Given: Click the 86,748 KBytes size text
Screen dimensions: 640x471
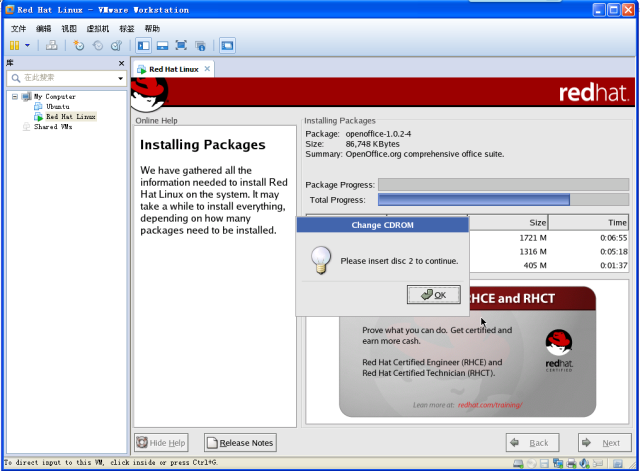Looking at the screenshot, I should point(373,144).
